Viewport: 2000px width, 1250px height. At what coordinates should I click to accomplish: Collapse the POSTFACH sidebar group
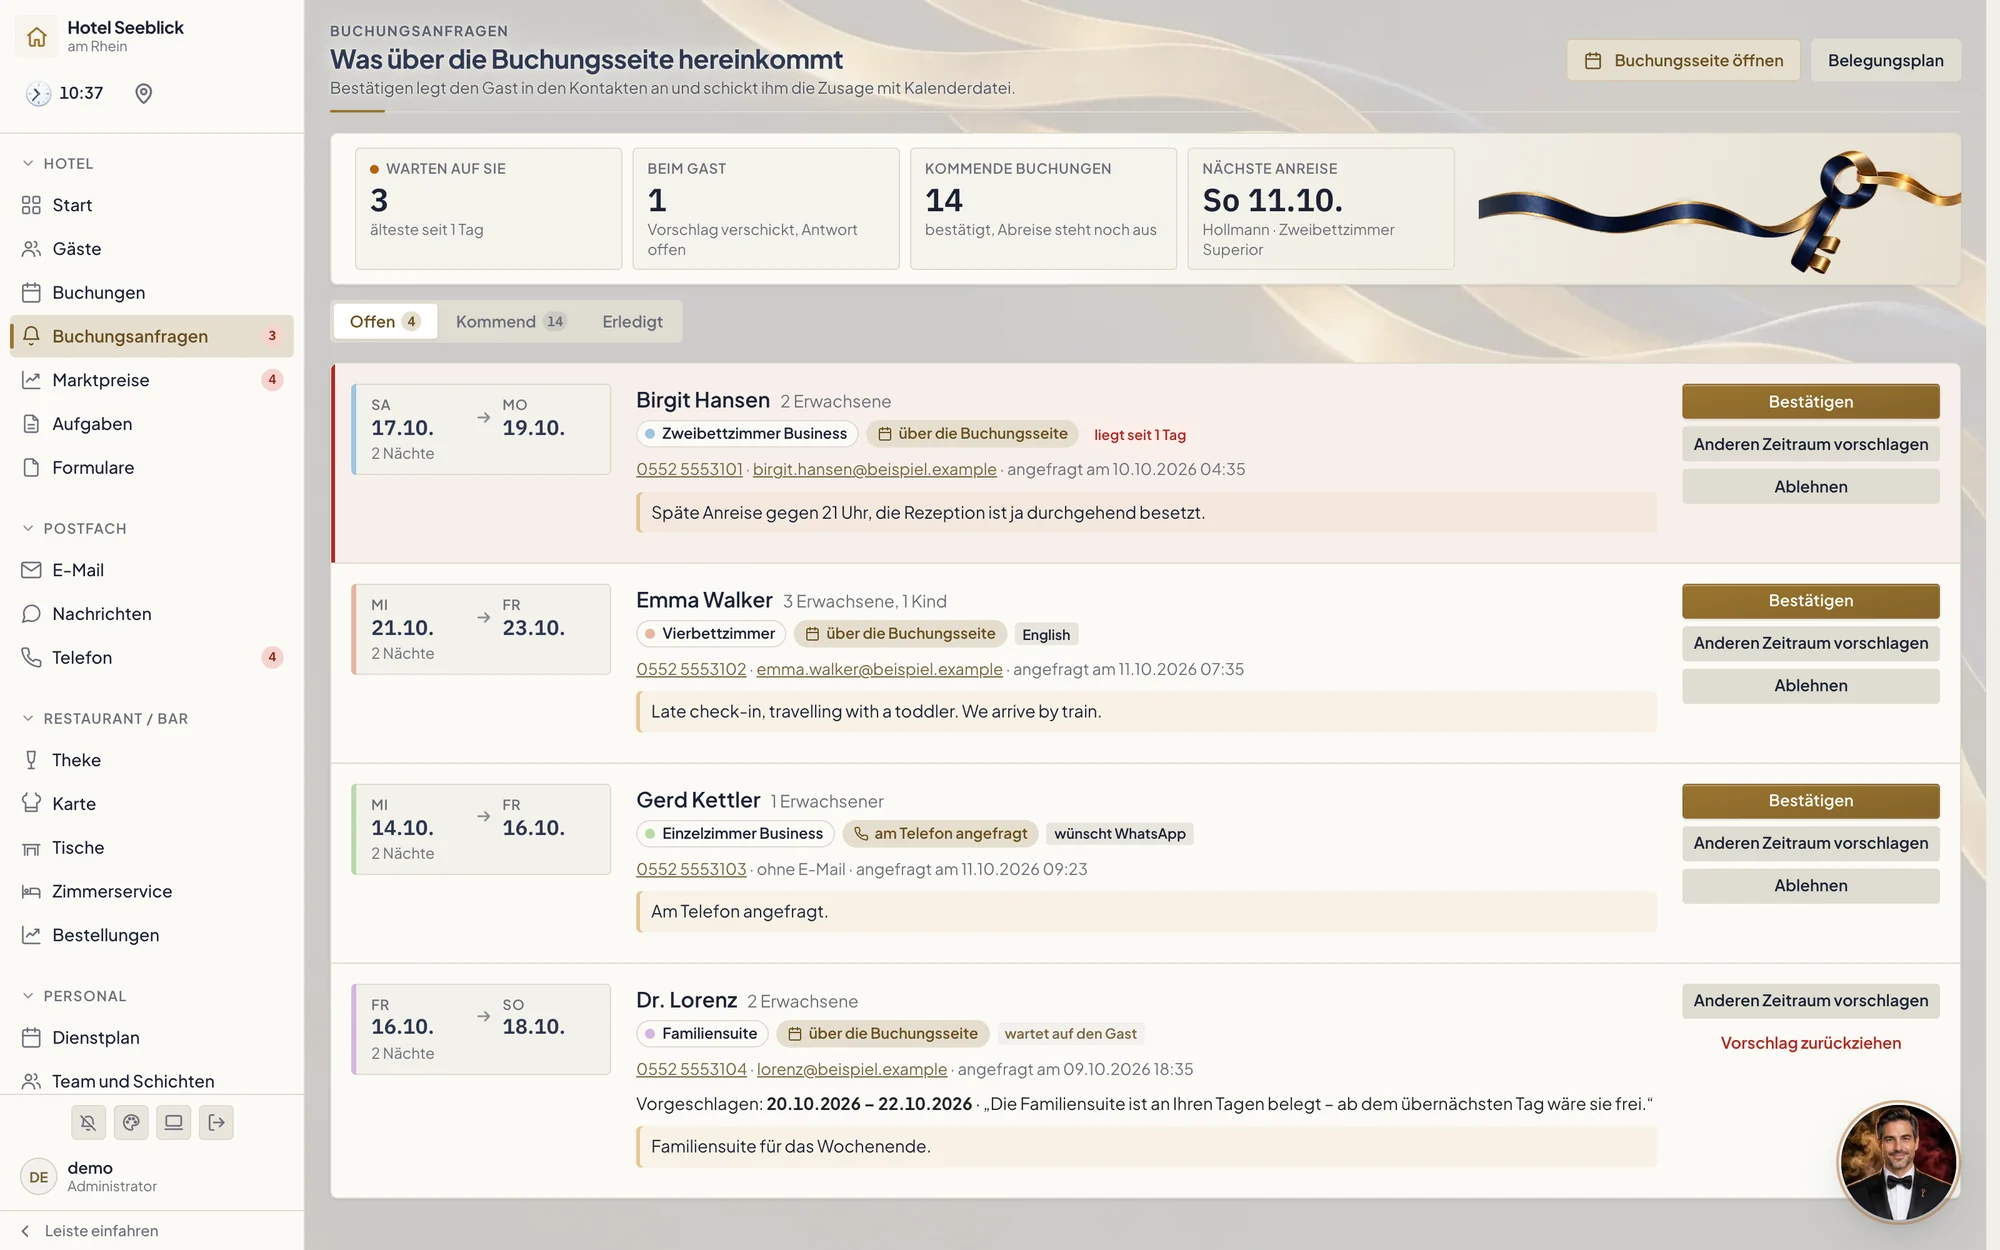pyautogui.click(x=74, y=529)
